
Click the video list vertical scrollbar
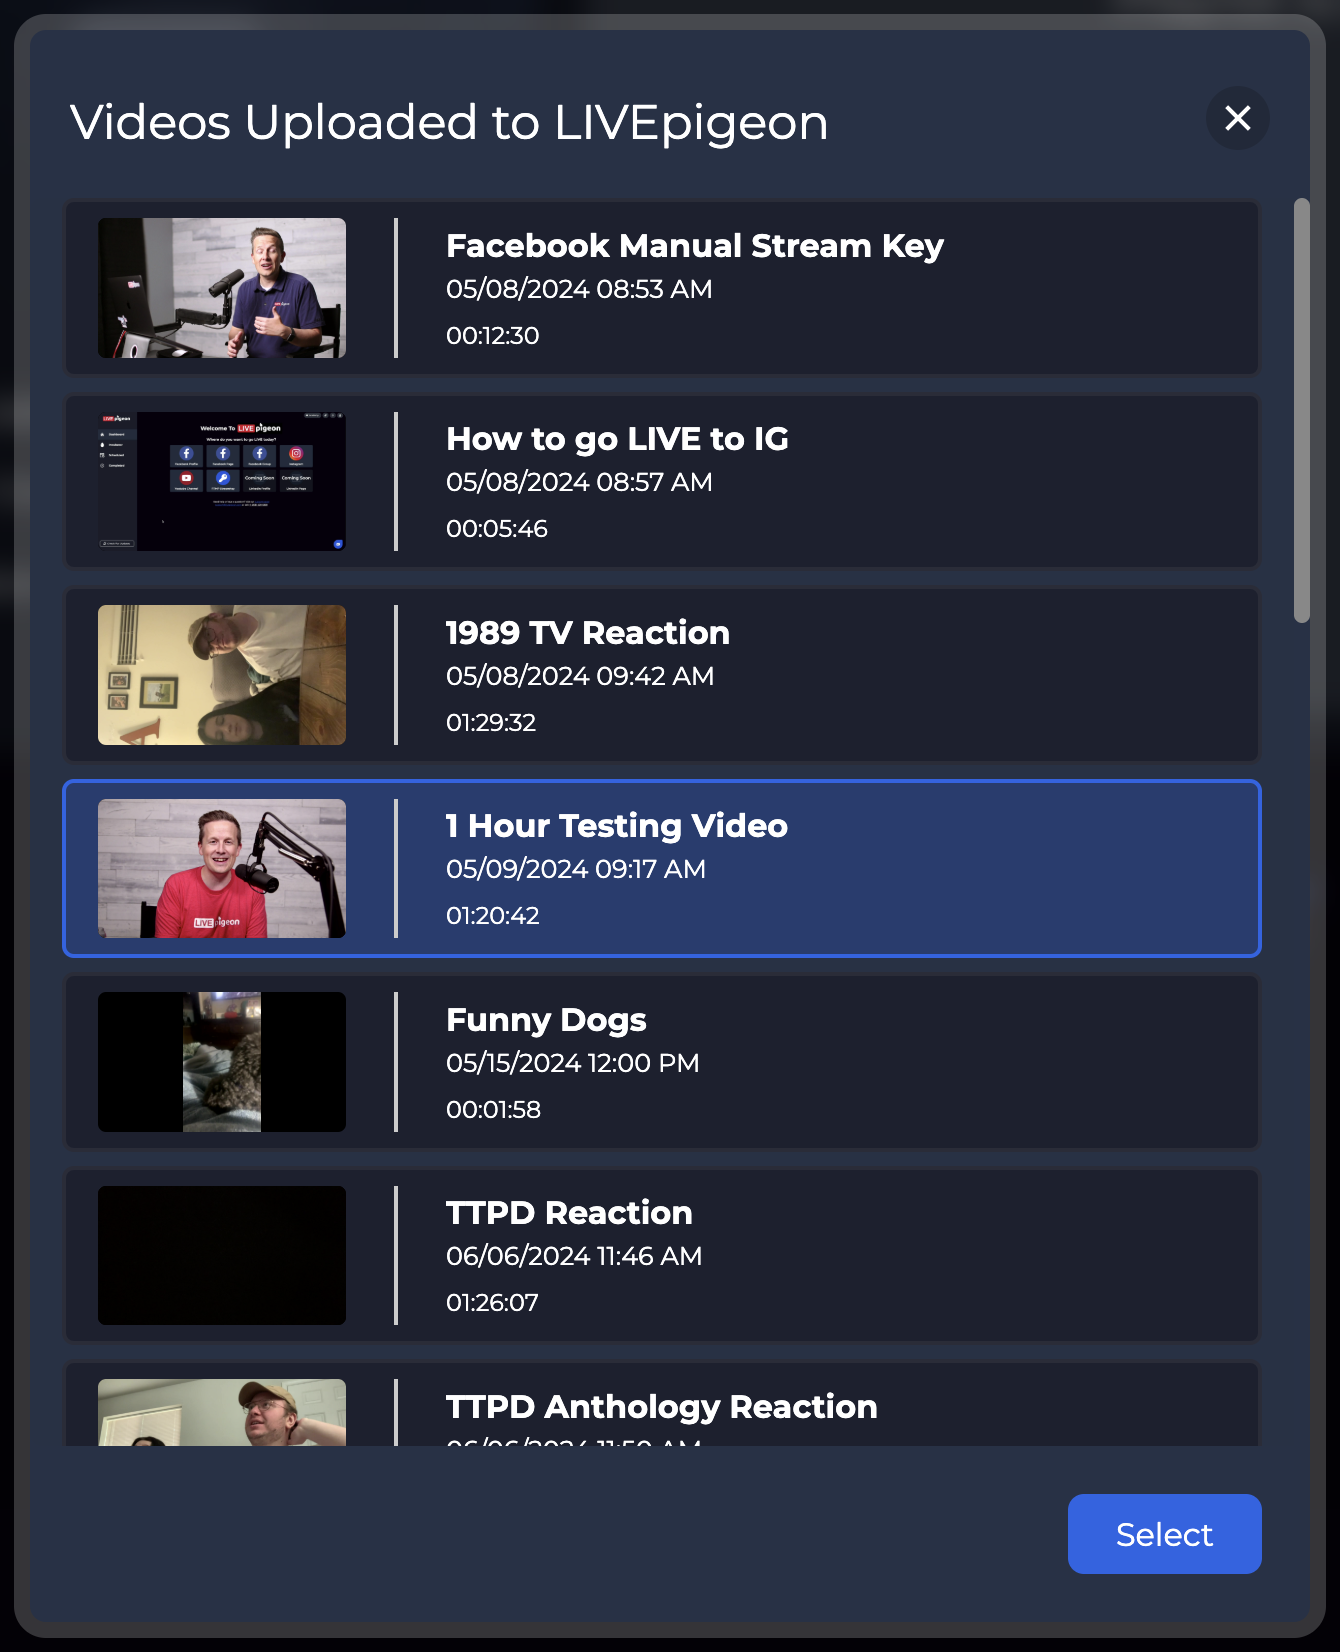(x=1301, y=410)
